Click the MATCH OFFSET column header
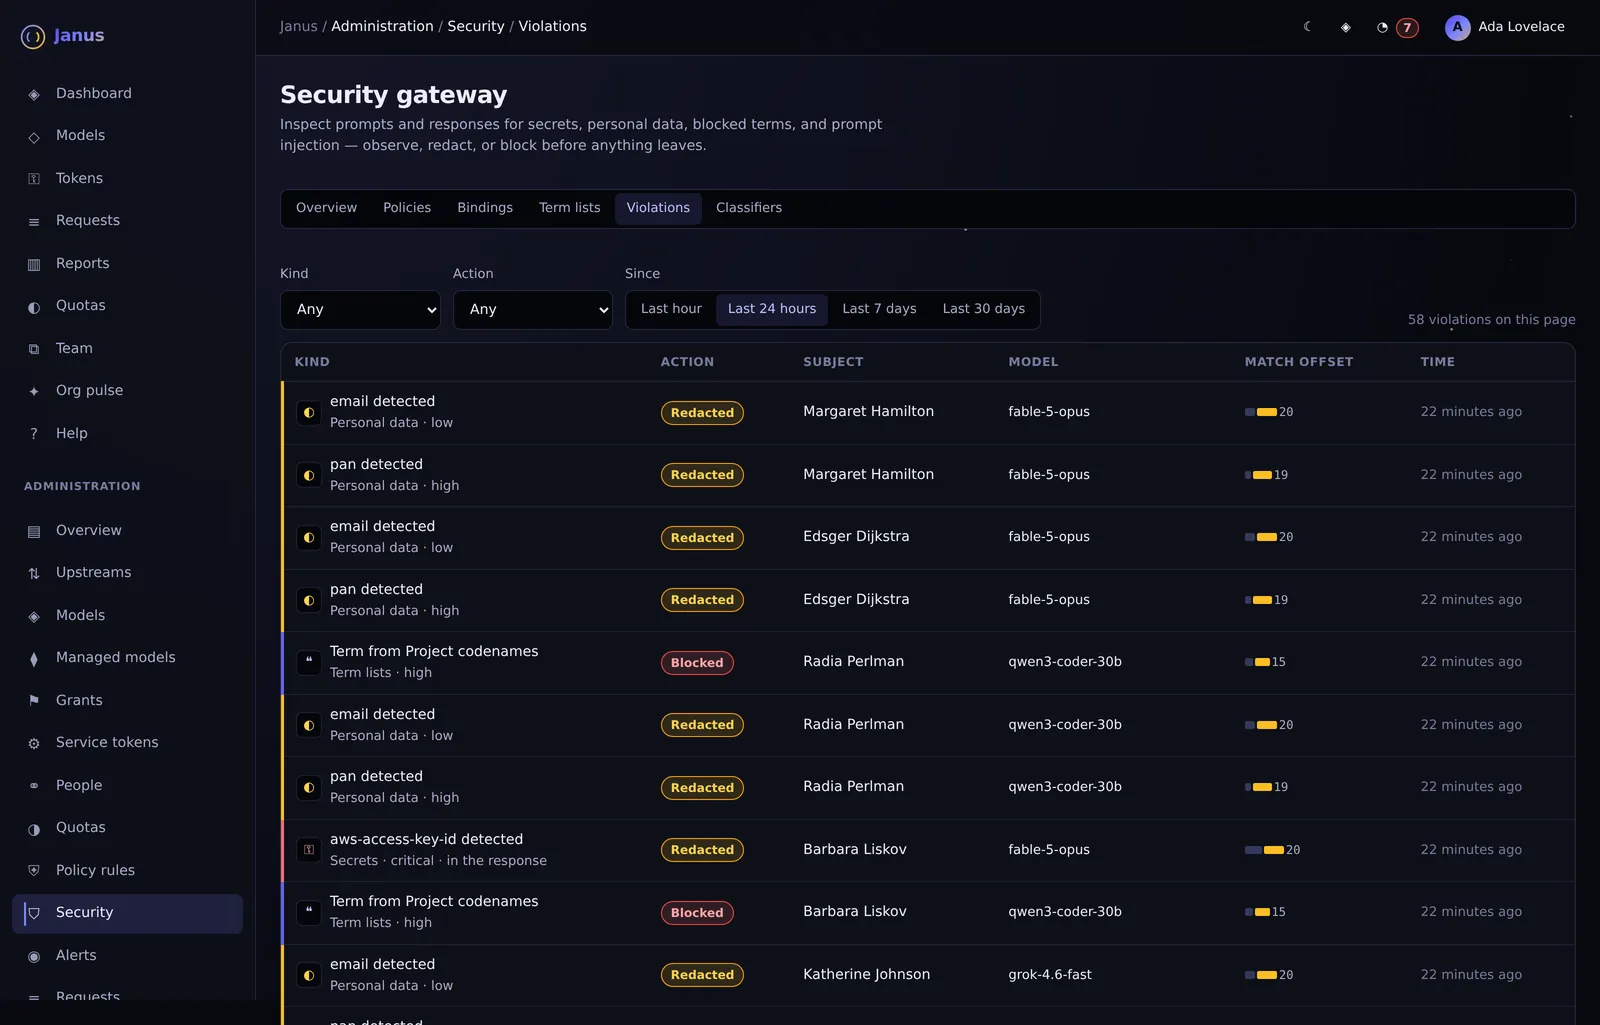This screenshot has width=1600, height=1025. pos(1298,362)
